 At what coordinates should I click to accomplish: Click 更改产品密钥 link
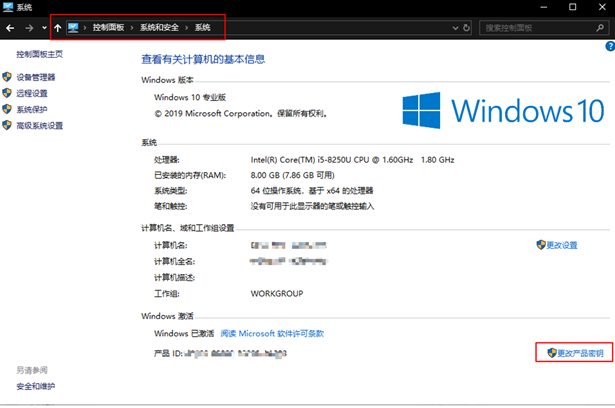580,353
